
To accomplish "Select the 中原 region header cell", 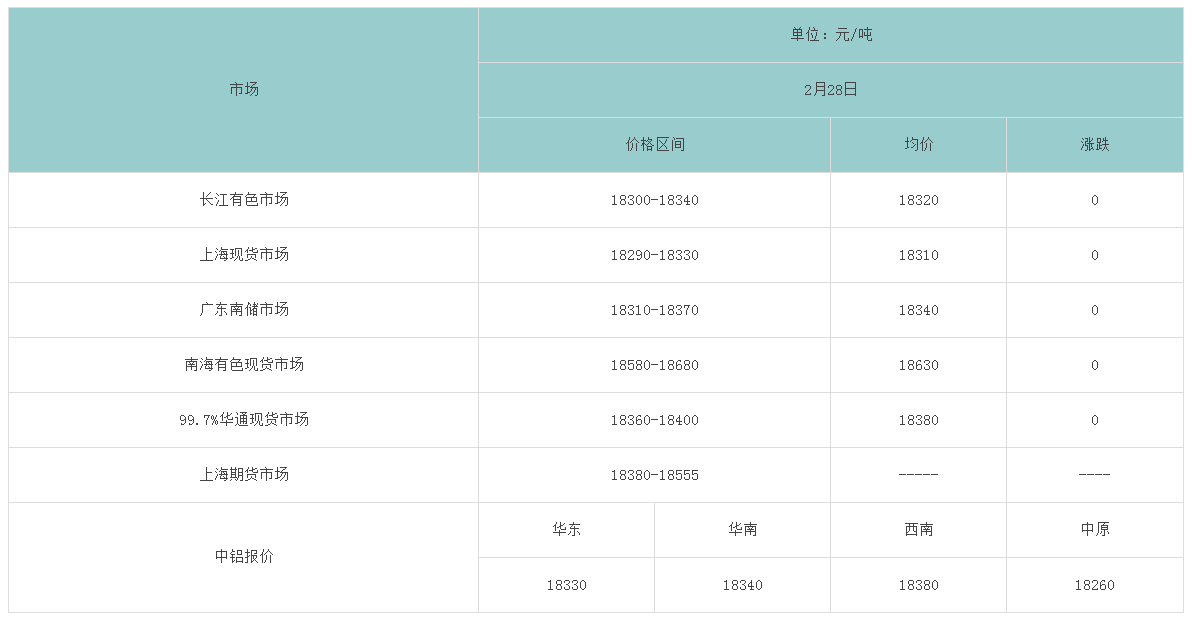I will click(x=1094, y=530).
